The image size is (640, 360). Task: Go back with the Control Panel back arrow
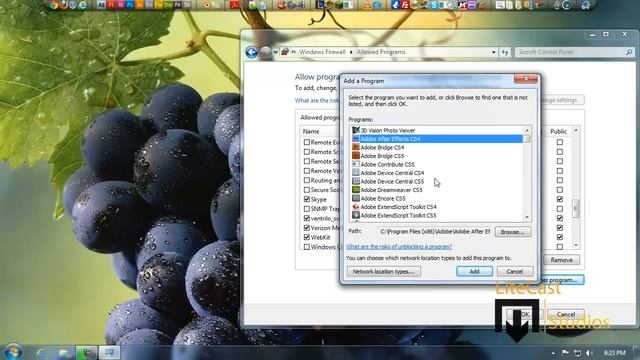pyautogui.click(x=251, y=52)
